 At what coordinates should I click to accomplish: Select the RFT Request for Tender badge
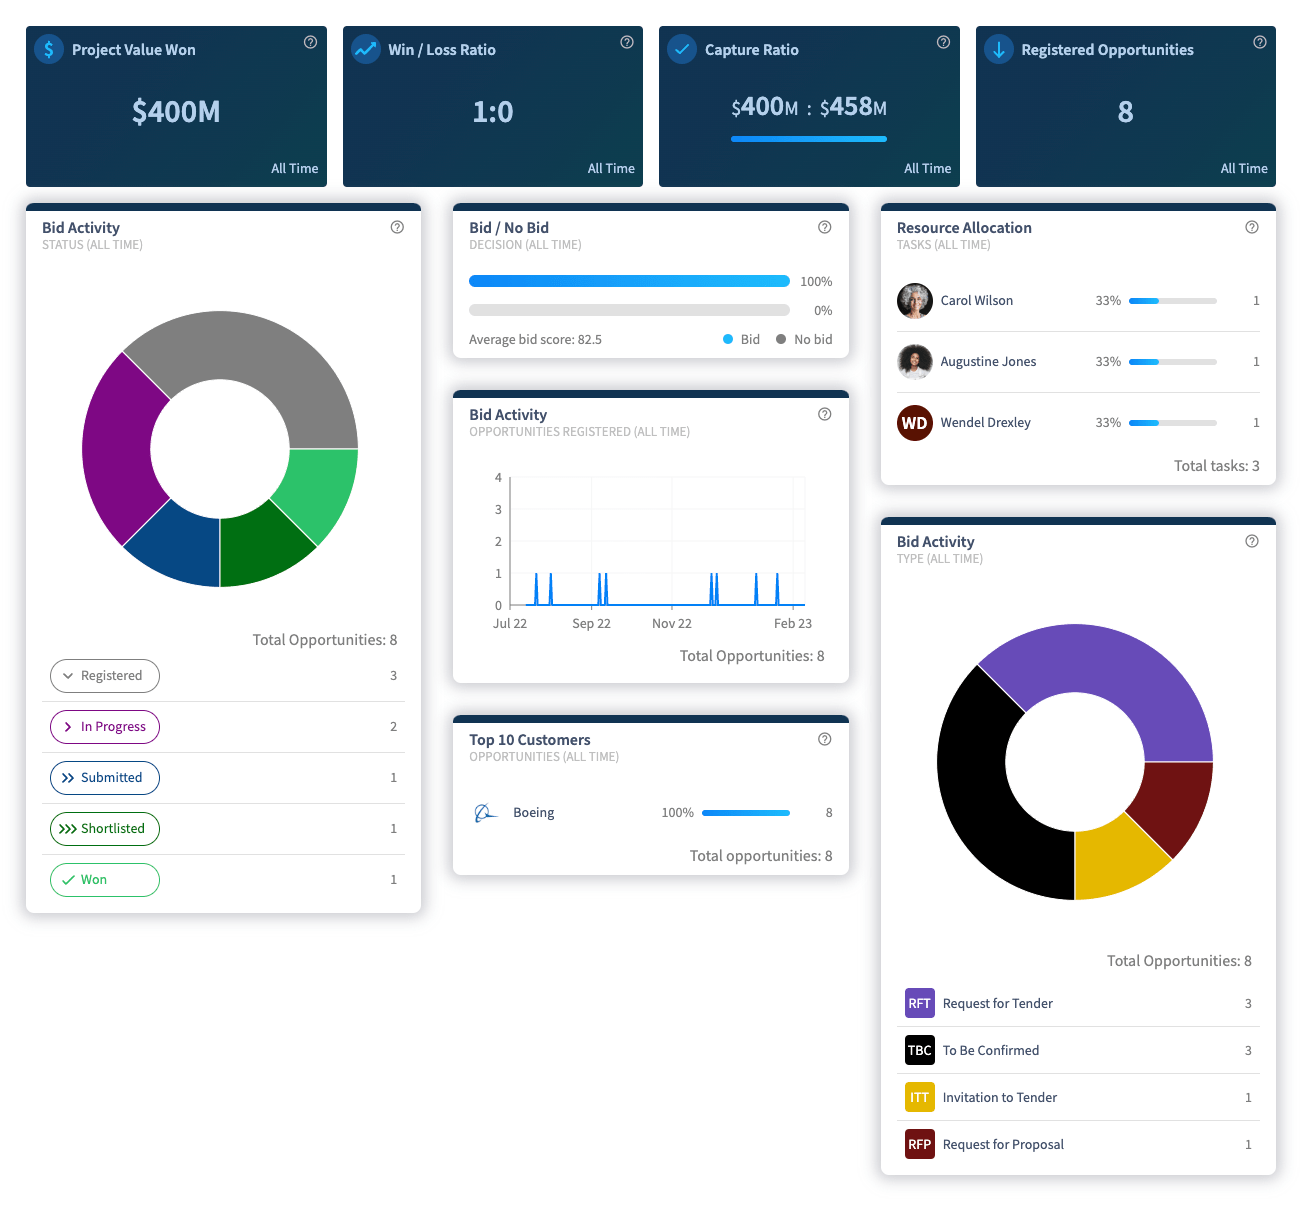[919, 1003]
